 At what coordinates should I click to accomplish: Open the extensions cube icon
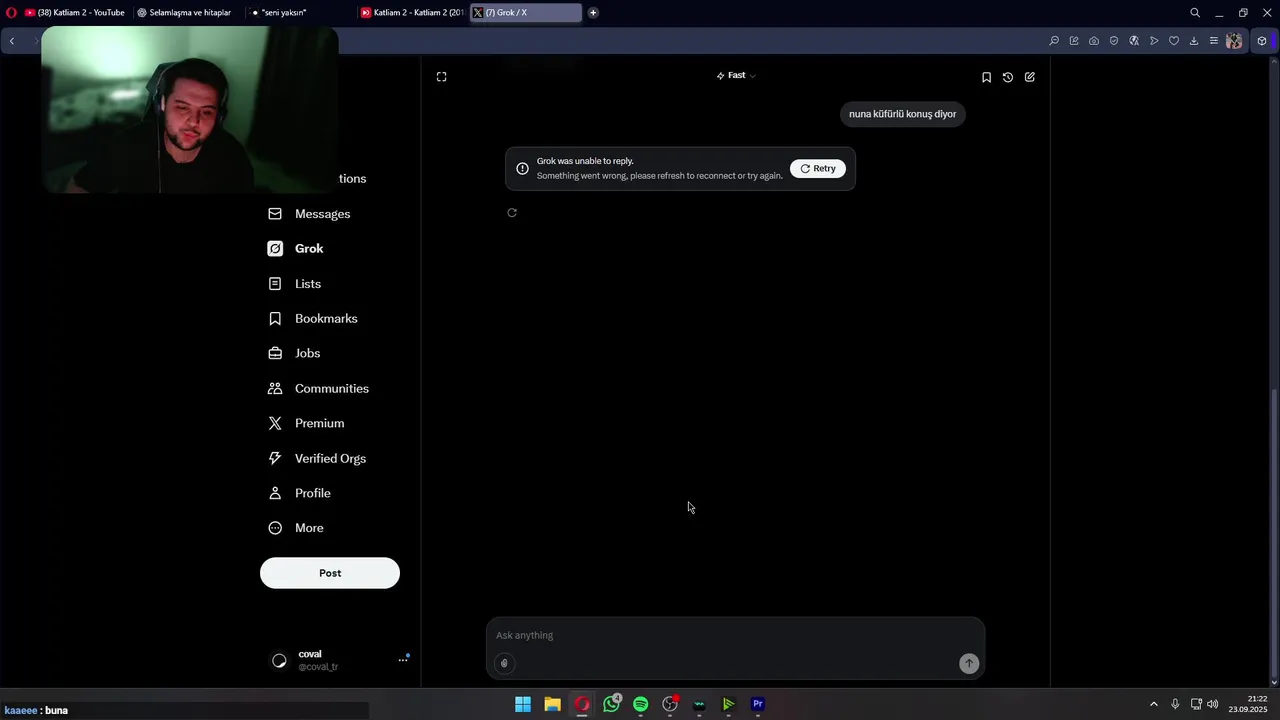point(1262,41)
